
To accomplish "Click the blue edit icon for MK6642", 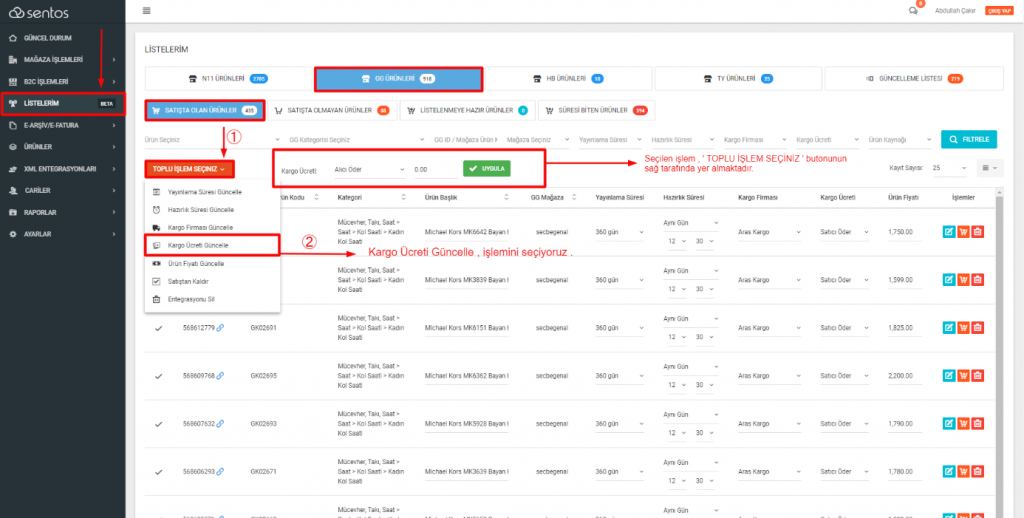I will coord(948,232).
